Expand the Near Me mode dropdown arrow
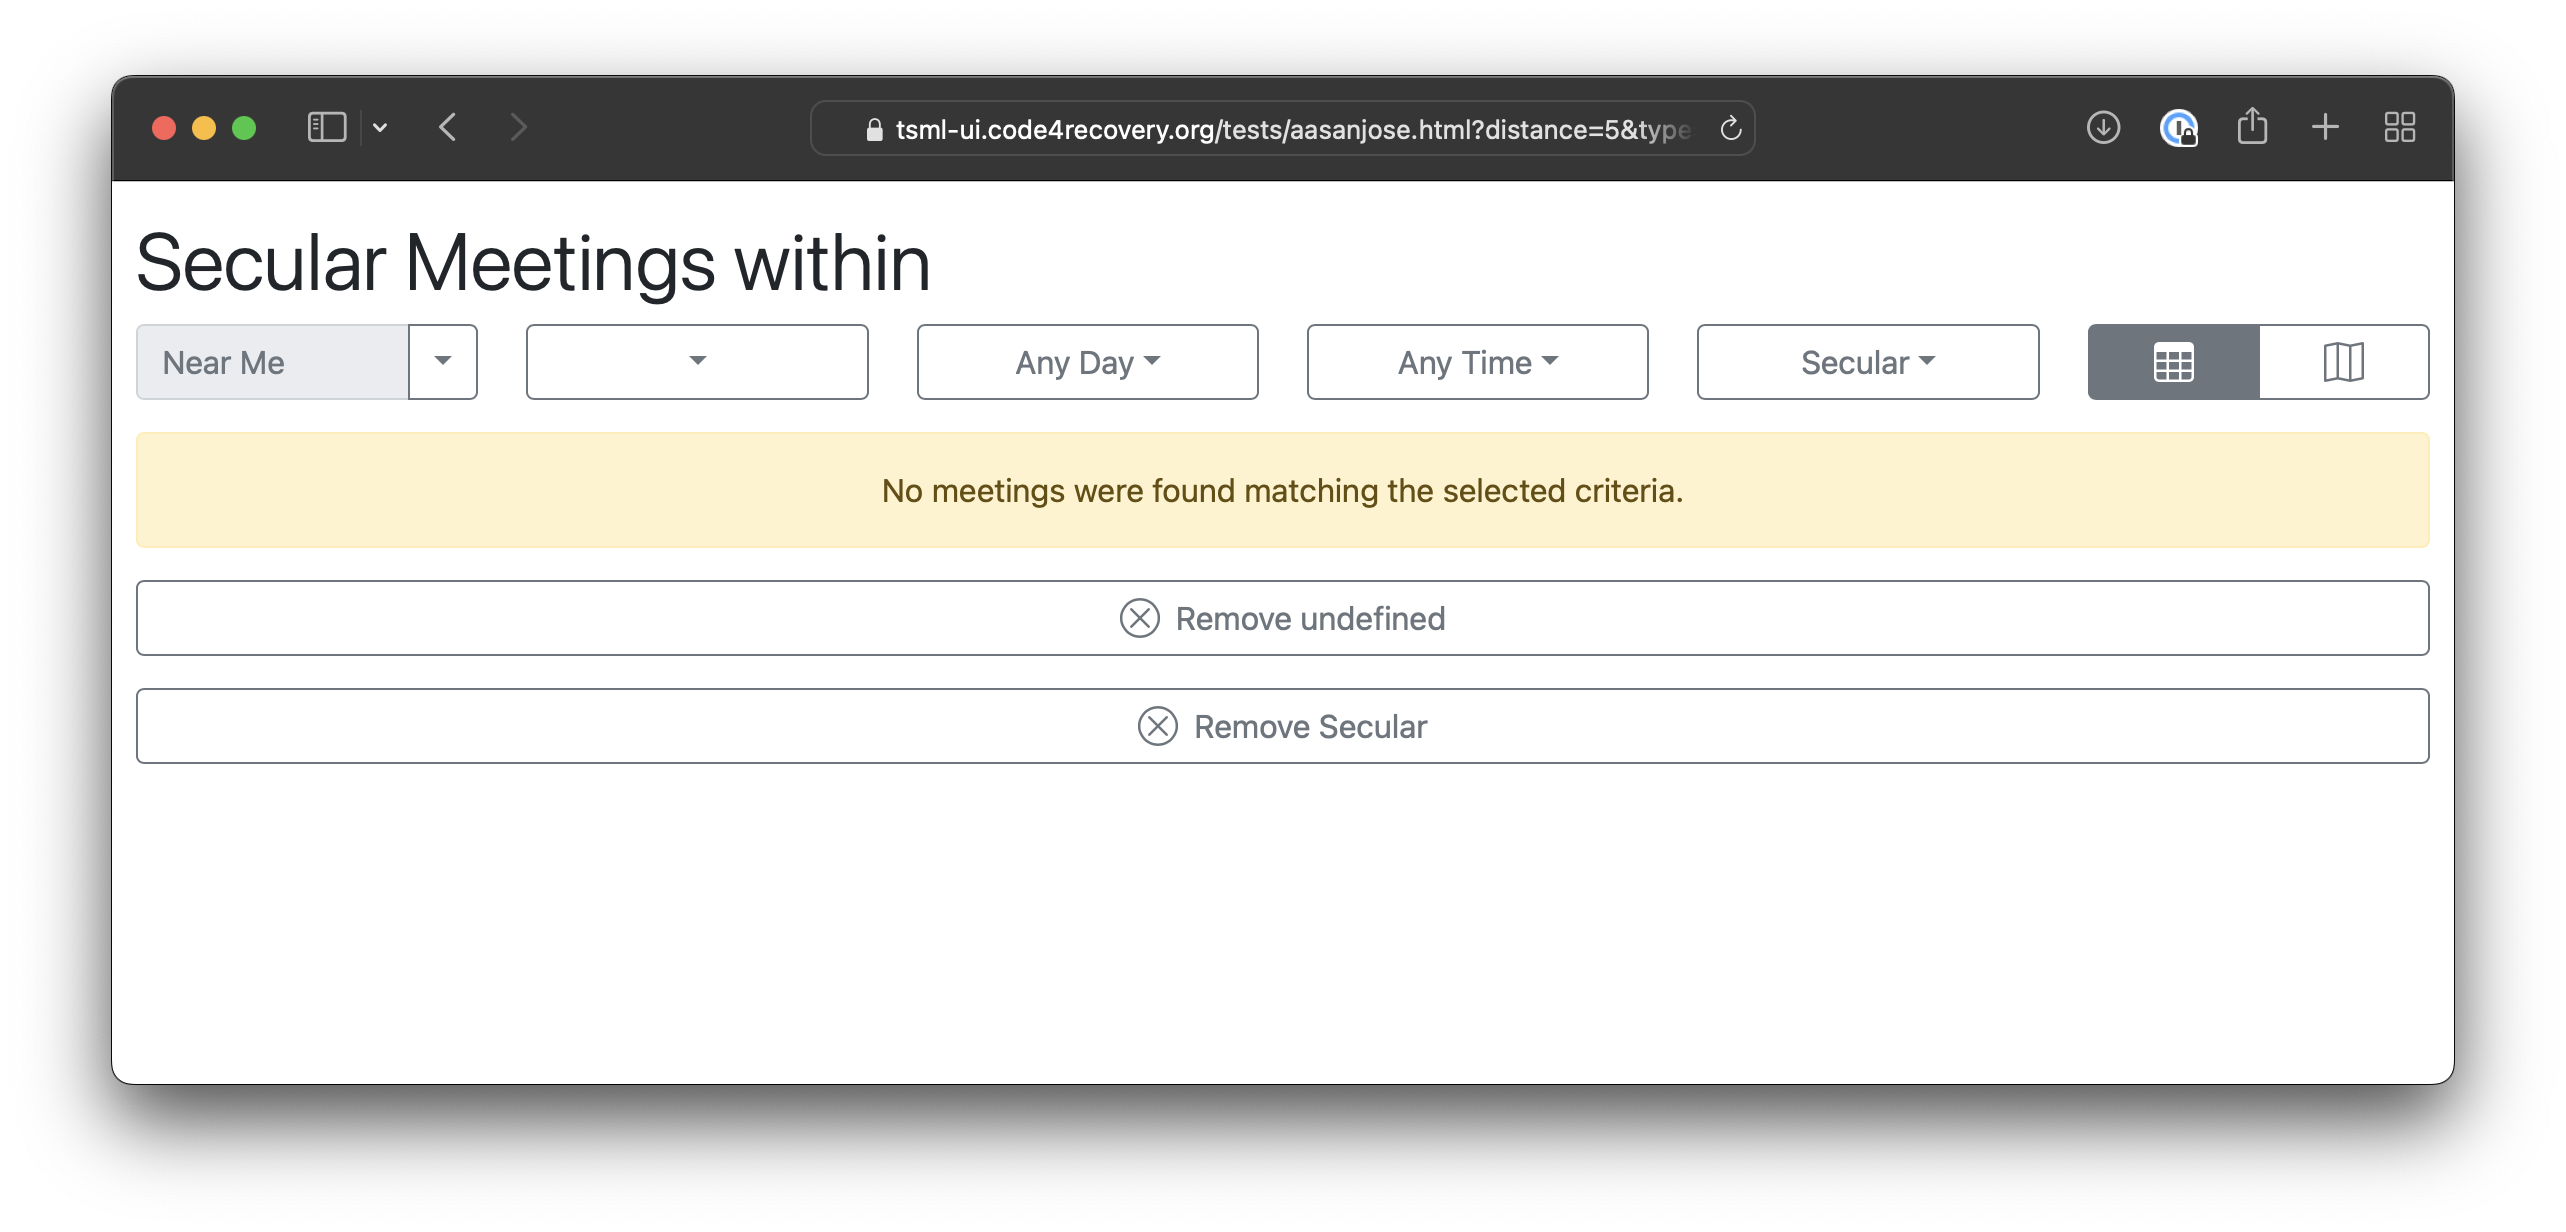 click(x=443, y=362)
